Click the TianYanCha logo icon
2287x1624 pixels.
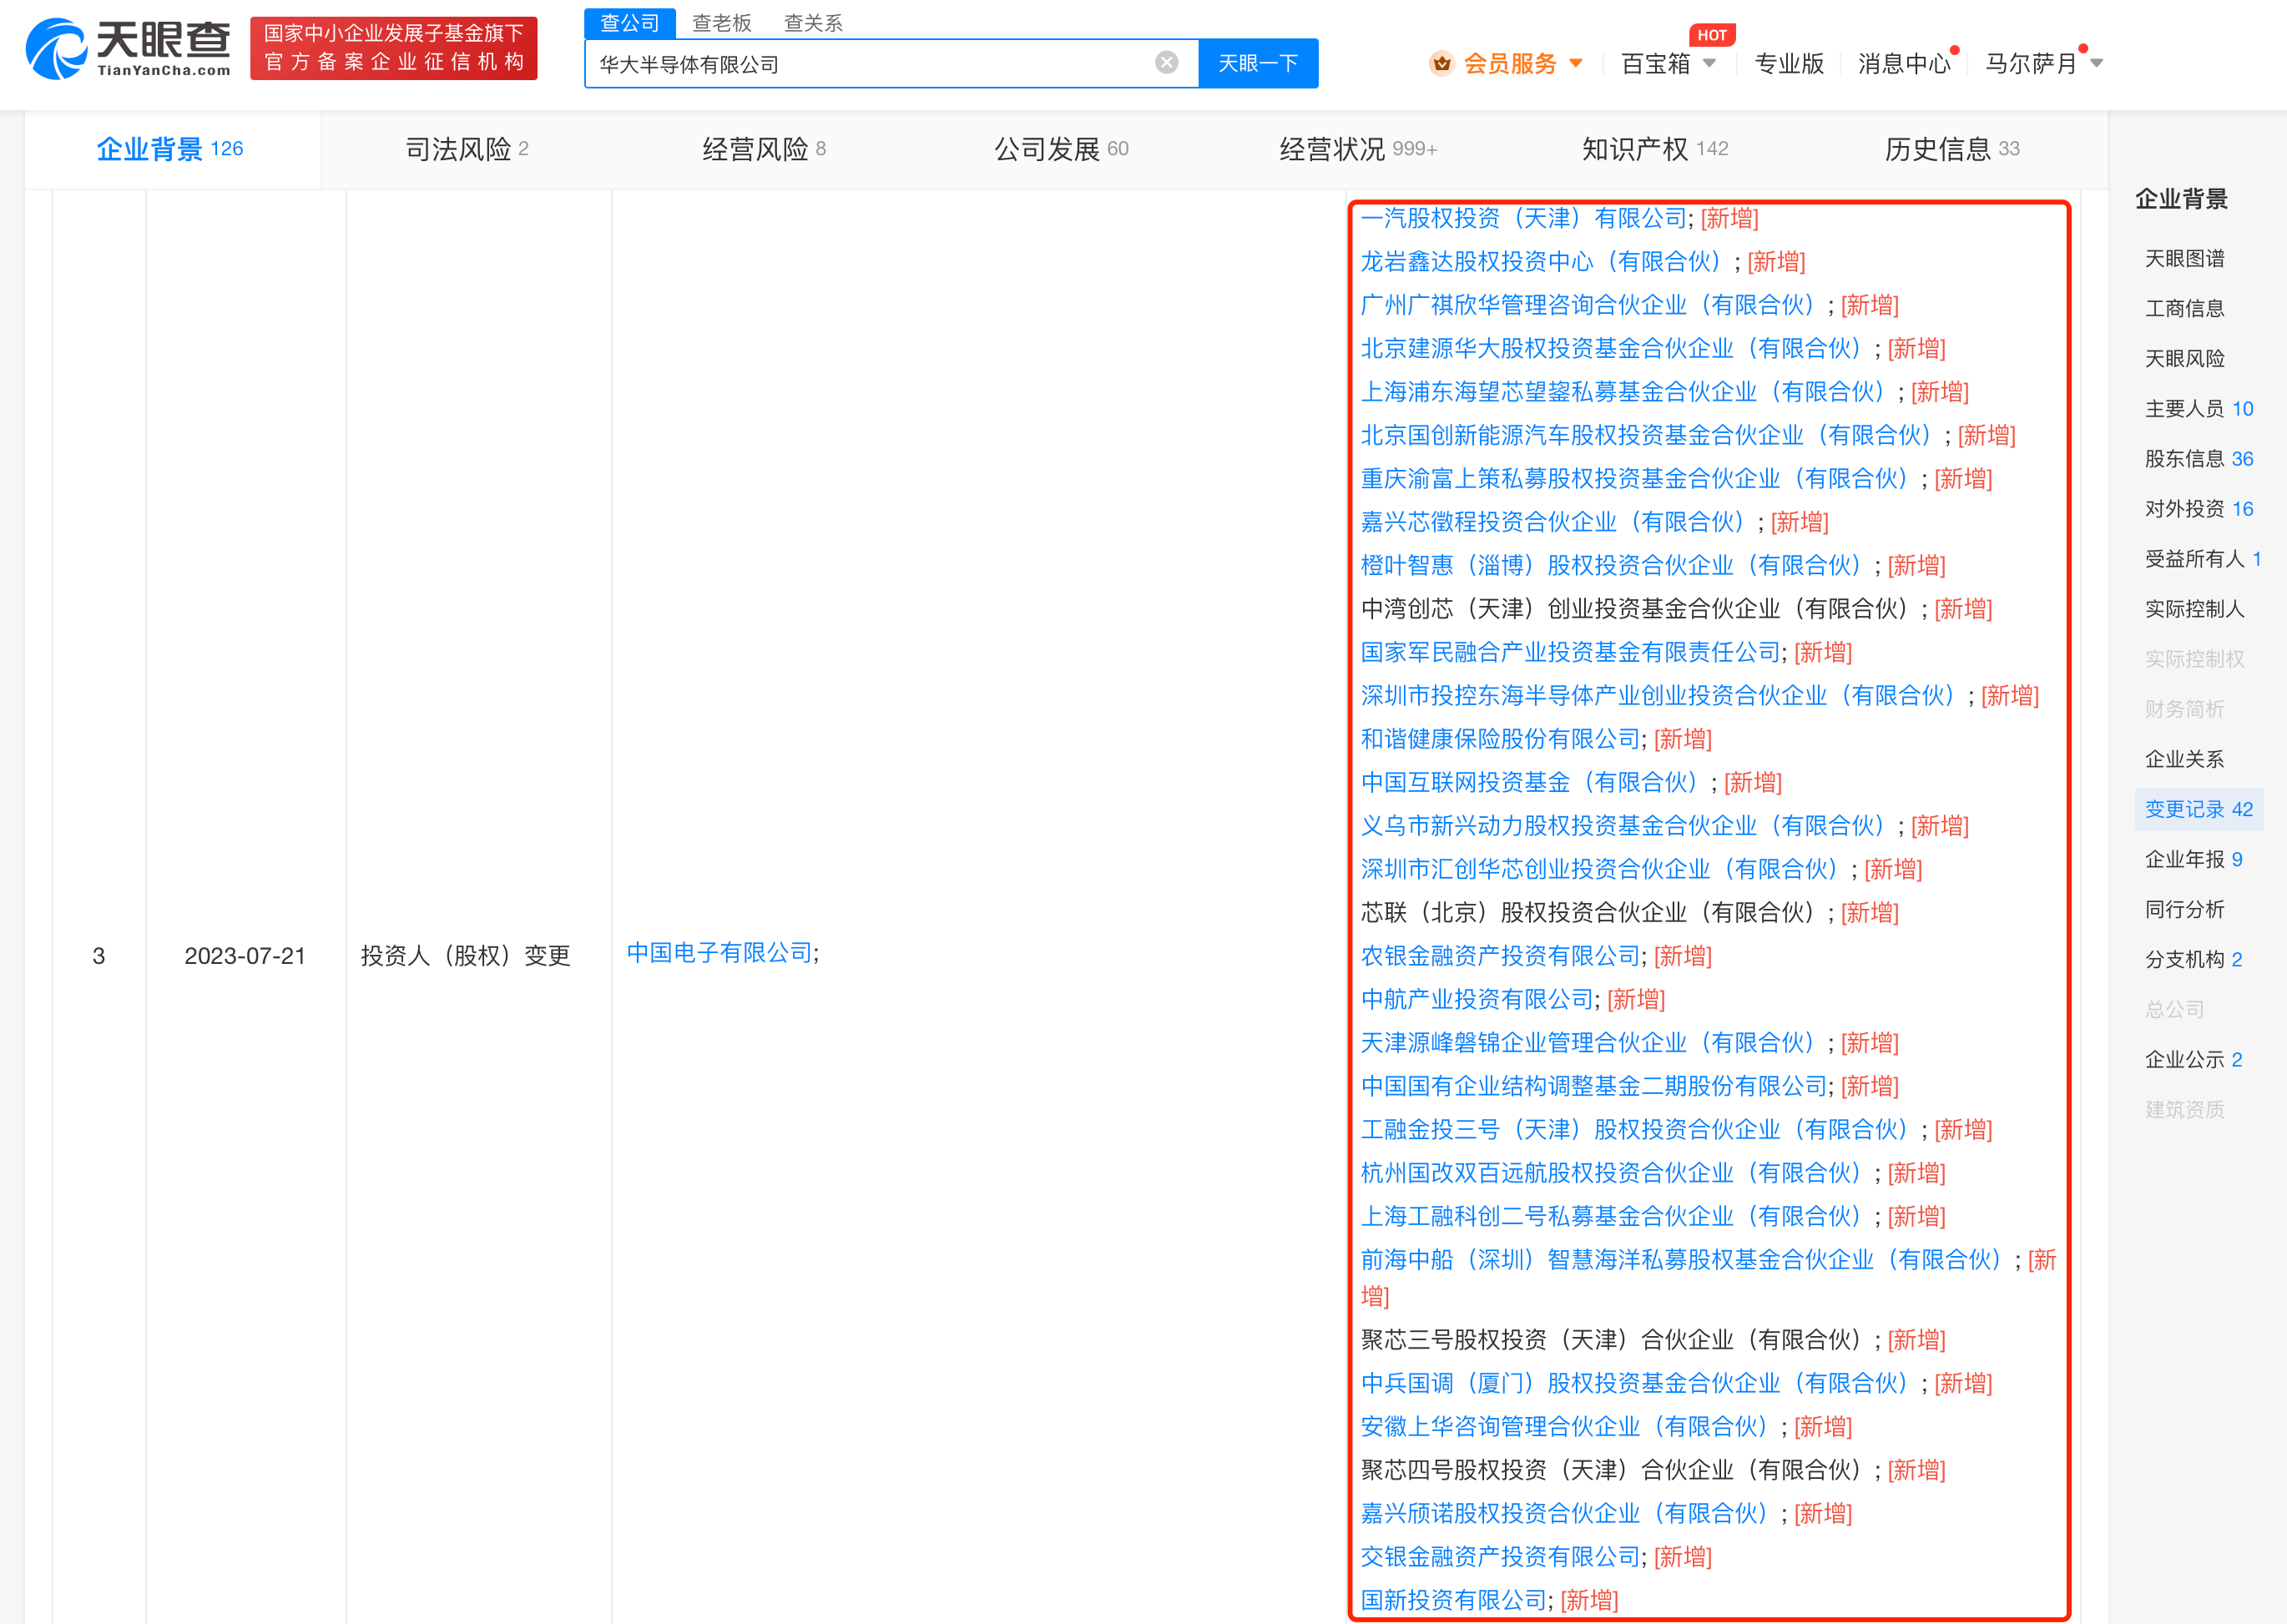point(57,49)
